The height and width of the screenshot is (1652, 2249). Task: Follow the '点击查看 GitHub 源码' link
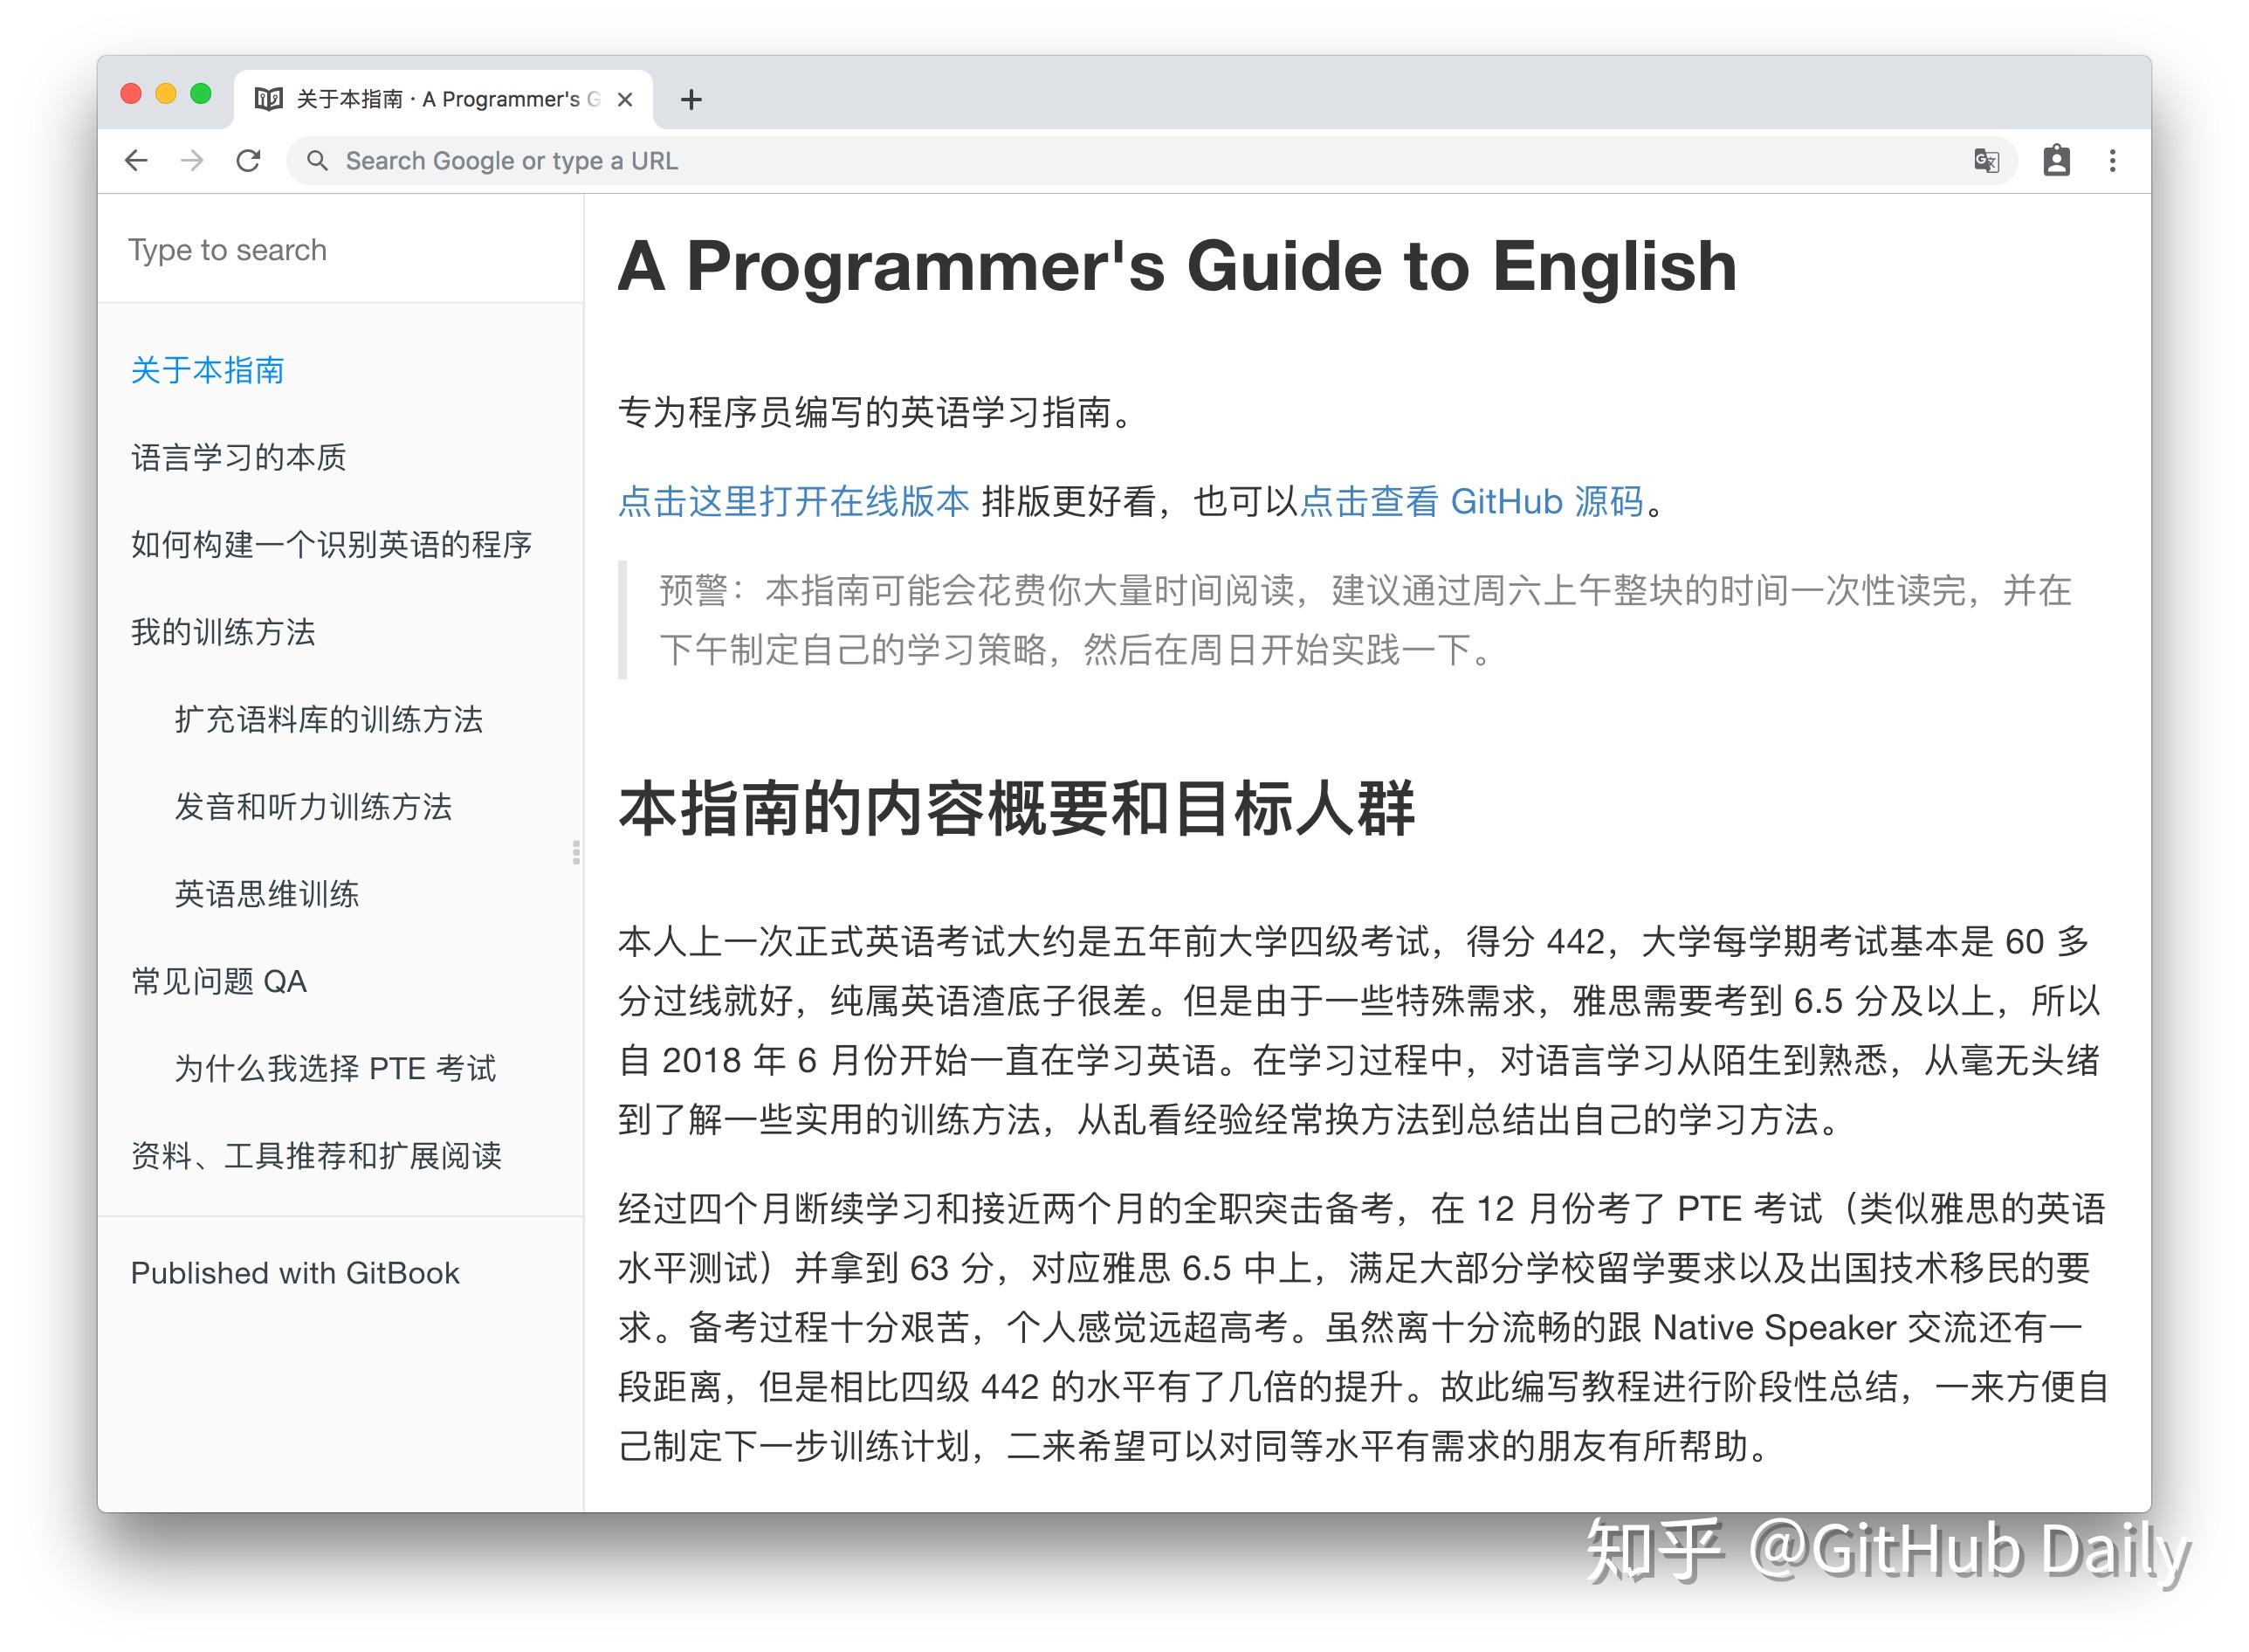tap(1472, 501)
